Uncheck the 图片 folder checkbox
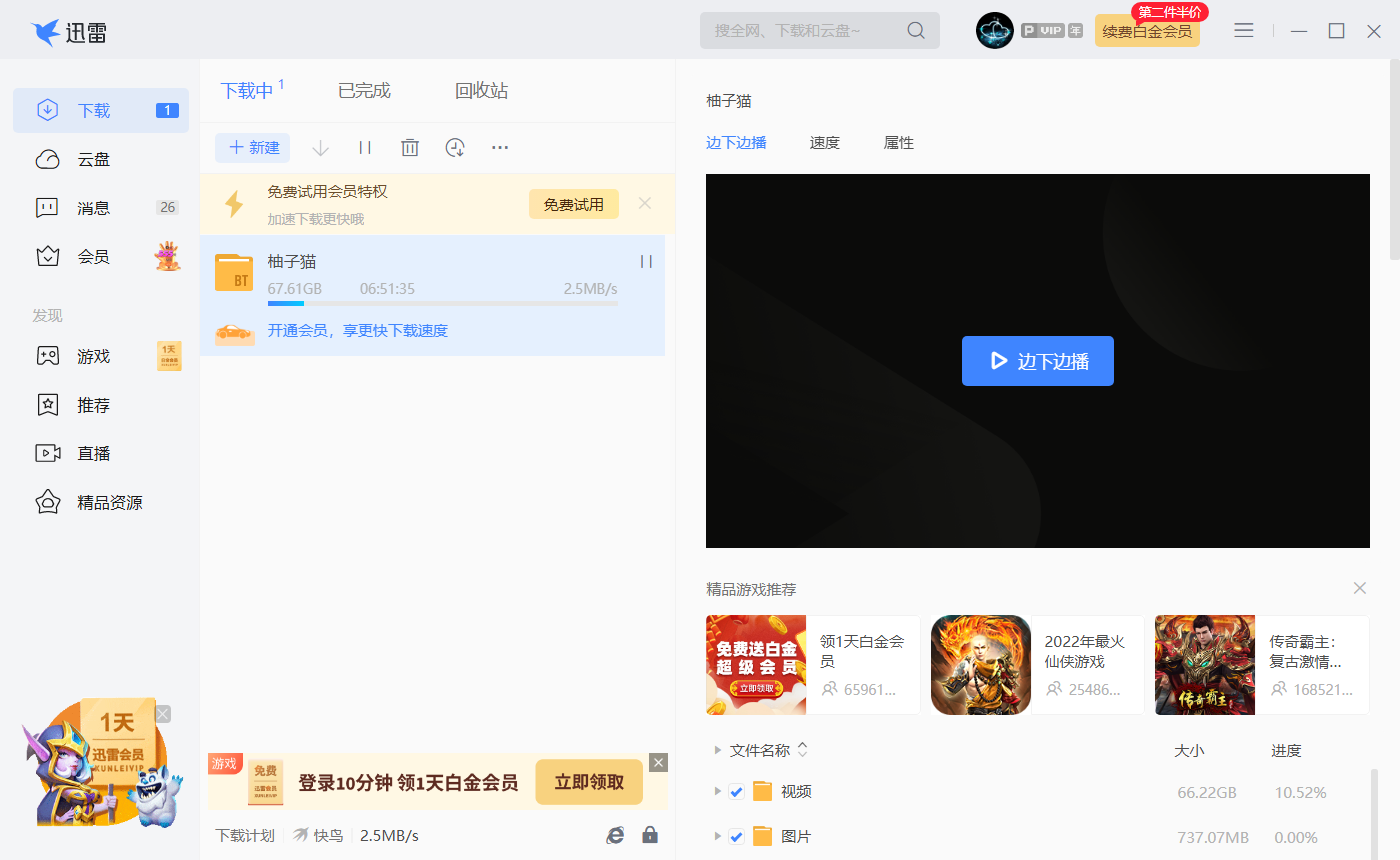This screenshot has height=860, width=1400. (x=737, y=836)
